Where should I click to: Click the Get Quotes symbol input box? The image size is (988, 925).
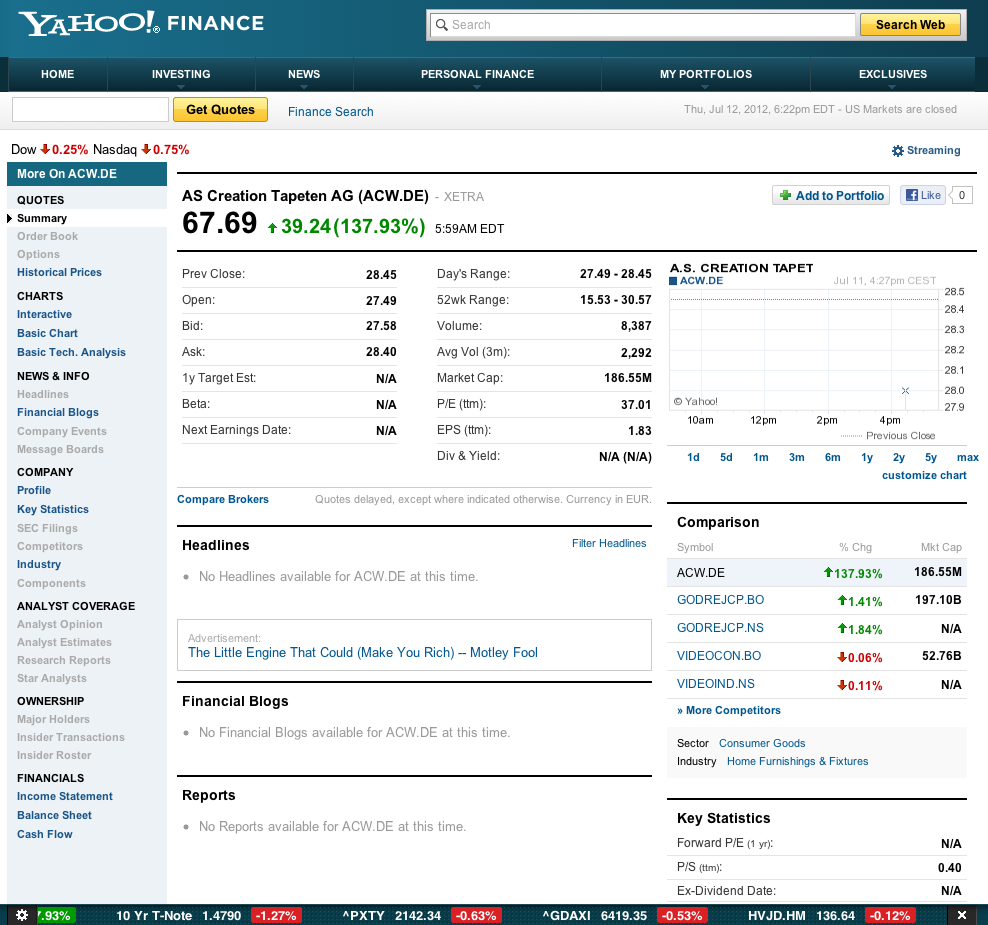coord(90,110)
